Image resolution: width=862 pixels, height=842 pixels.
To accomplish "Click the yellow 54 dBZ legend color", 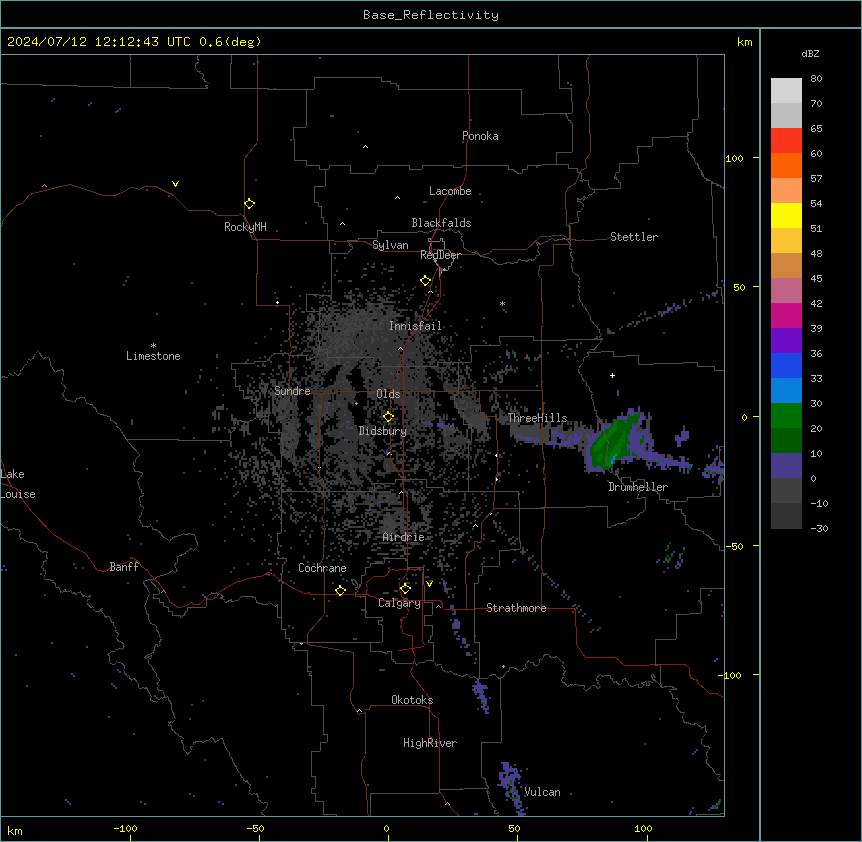I will tap(786, 215).
